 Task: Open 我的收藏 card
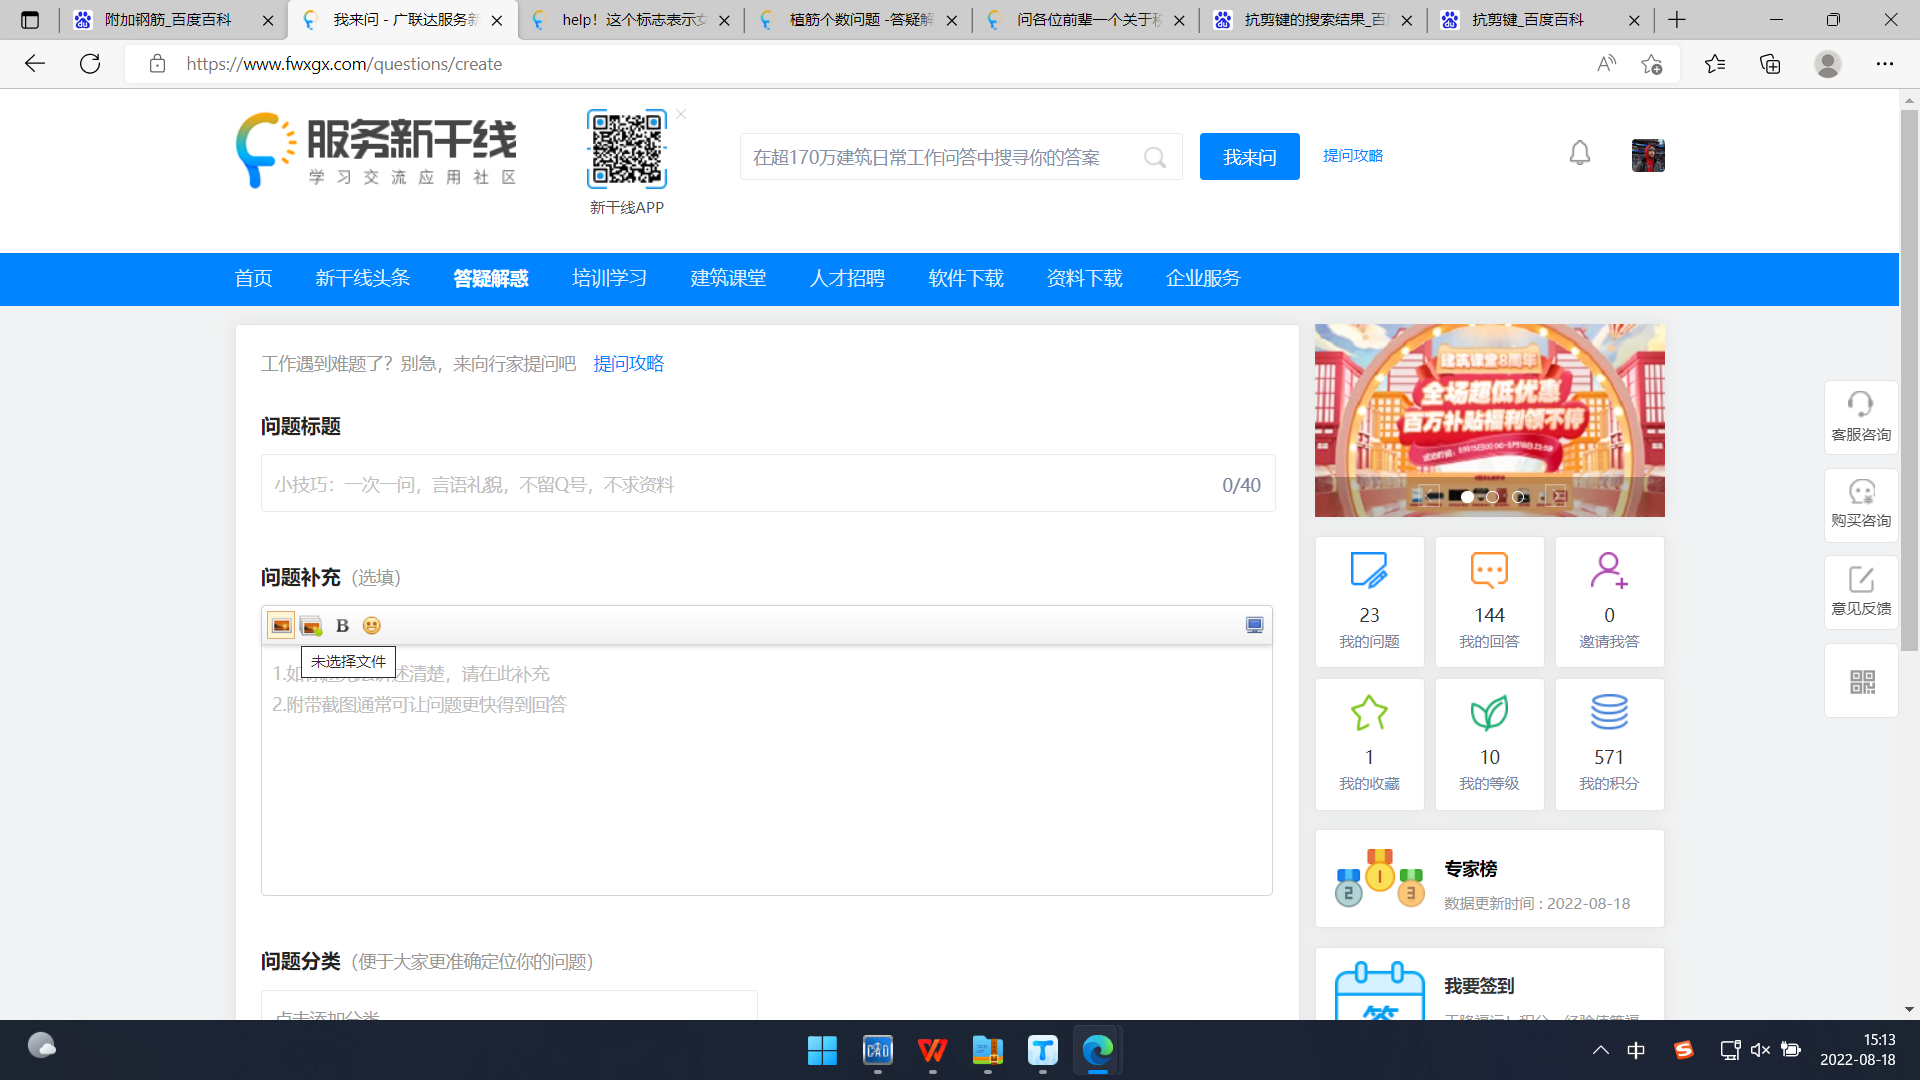tap(1369, 744)
